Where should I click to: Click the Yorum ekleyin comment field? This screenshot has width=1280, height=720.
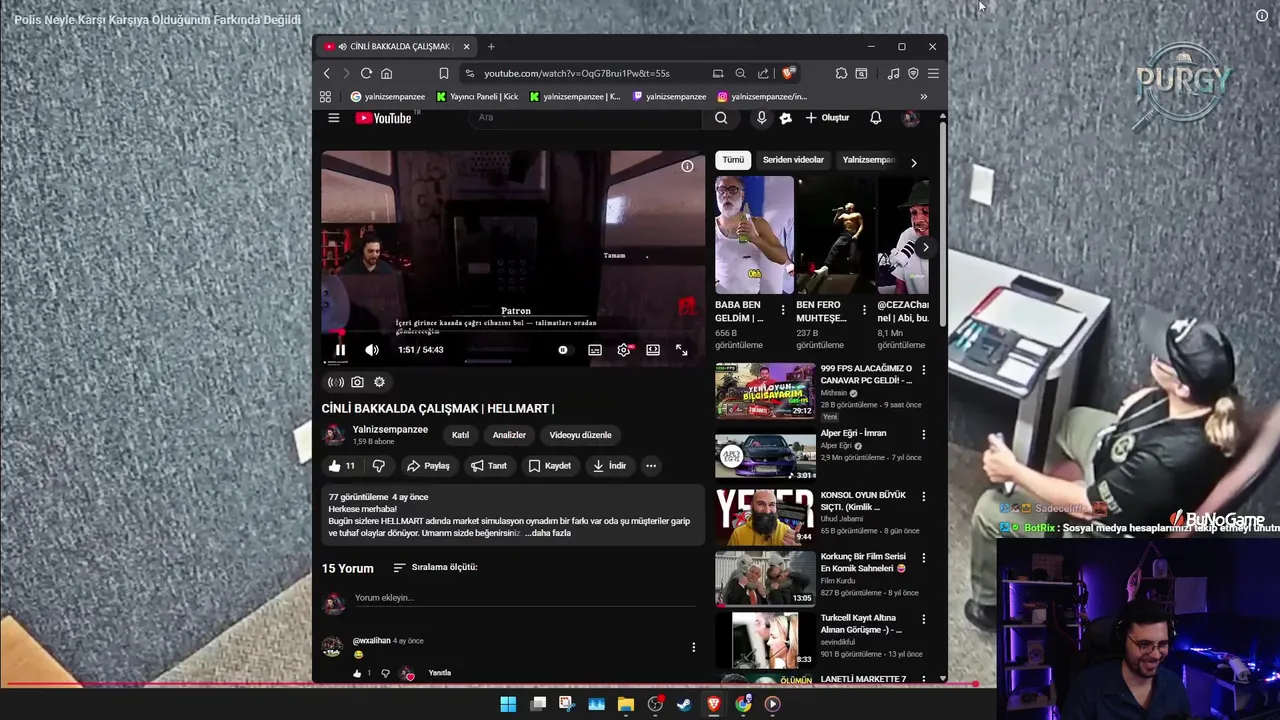tap(525, 598)
